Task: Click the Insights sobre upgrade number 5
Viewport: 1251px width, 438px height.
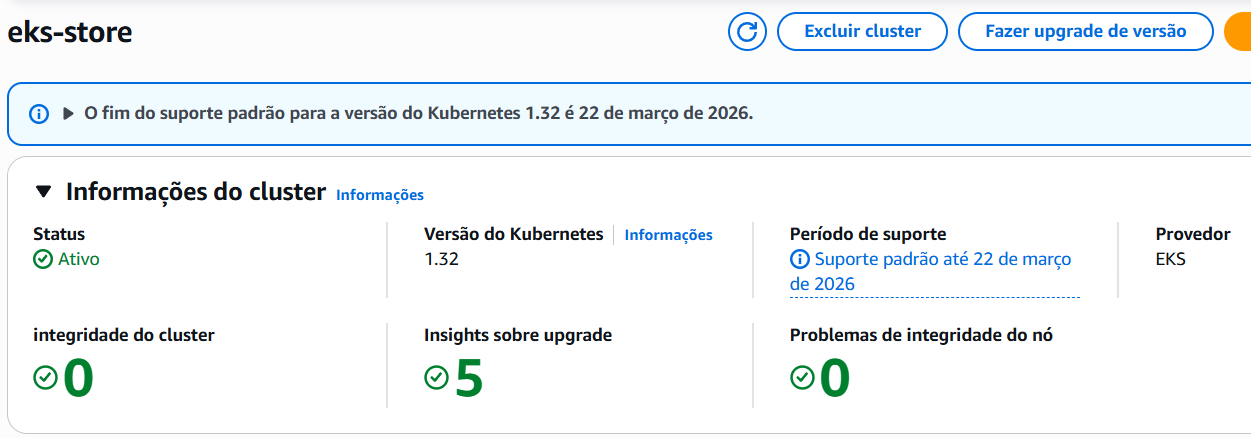Action: point(469,378)
